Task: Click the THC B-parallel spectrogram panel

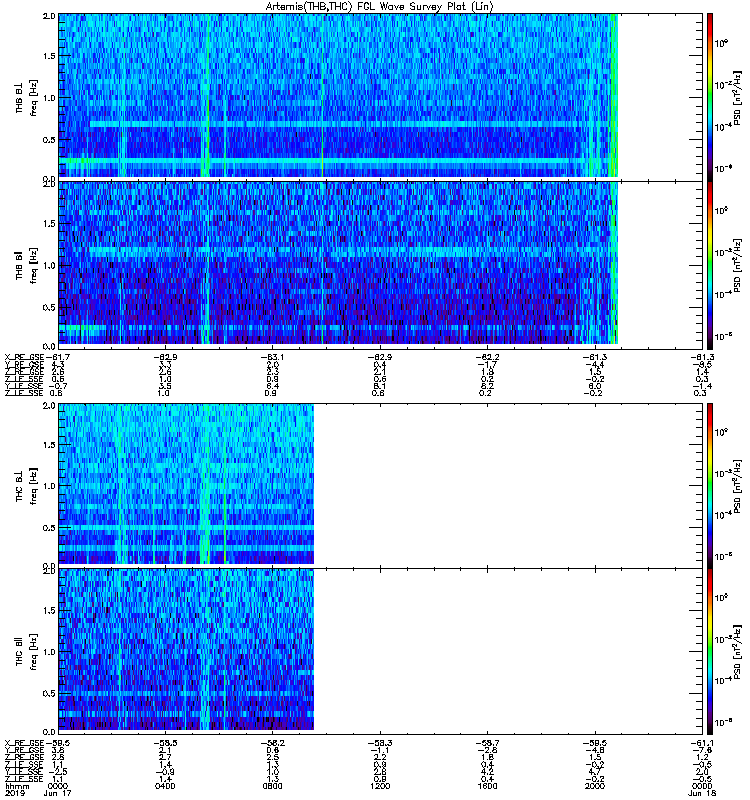Action: click(x=380, y=650)
